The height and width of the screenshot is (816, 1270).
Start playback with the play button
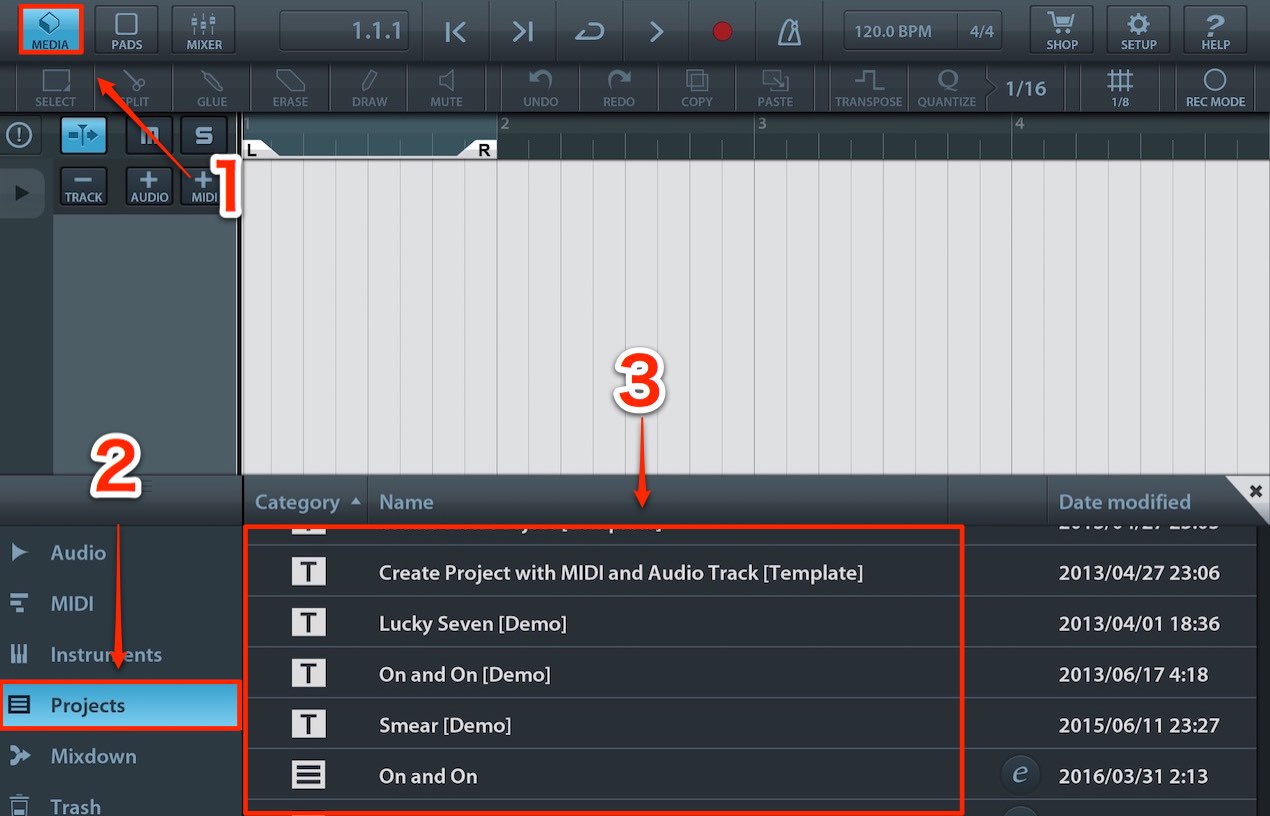[x=656, y=31]
